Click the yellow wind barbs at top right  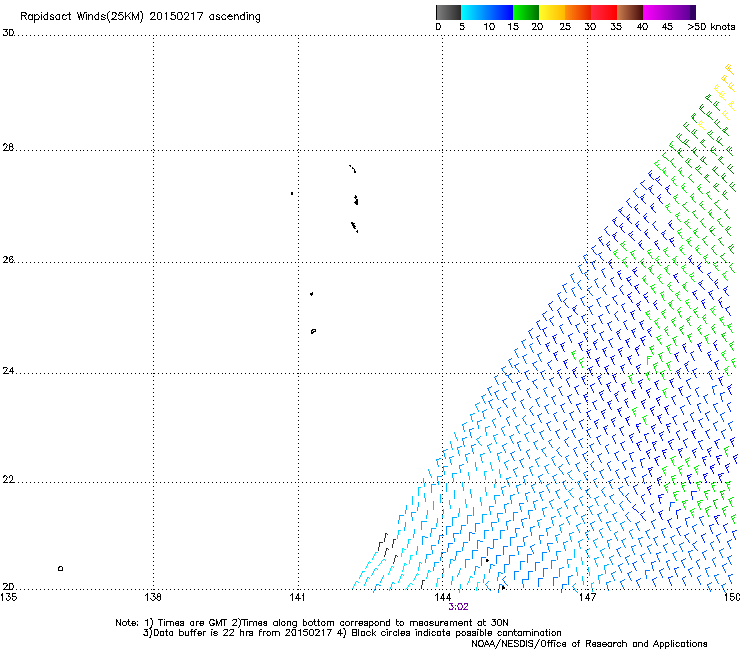tap(725, 90)
